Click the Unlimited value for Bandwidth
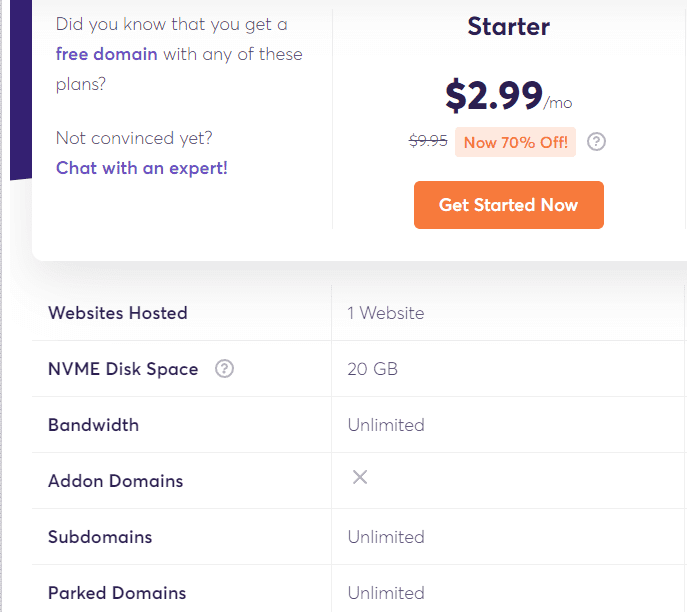Viewport: 695px width, 612px height. [x=386, y=425]
